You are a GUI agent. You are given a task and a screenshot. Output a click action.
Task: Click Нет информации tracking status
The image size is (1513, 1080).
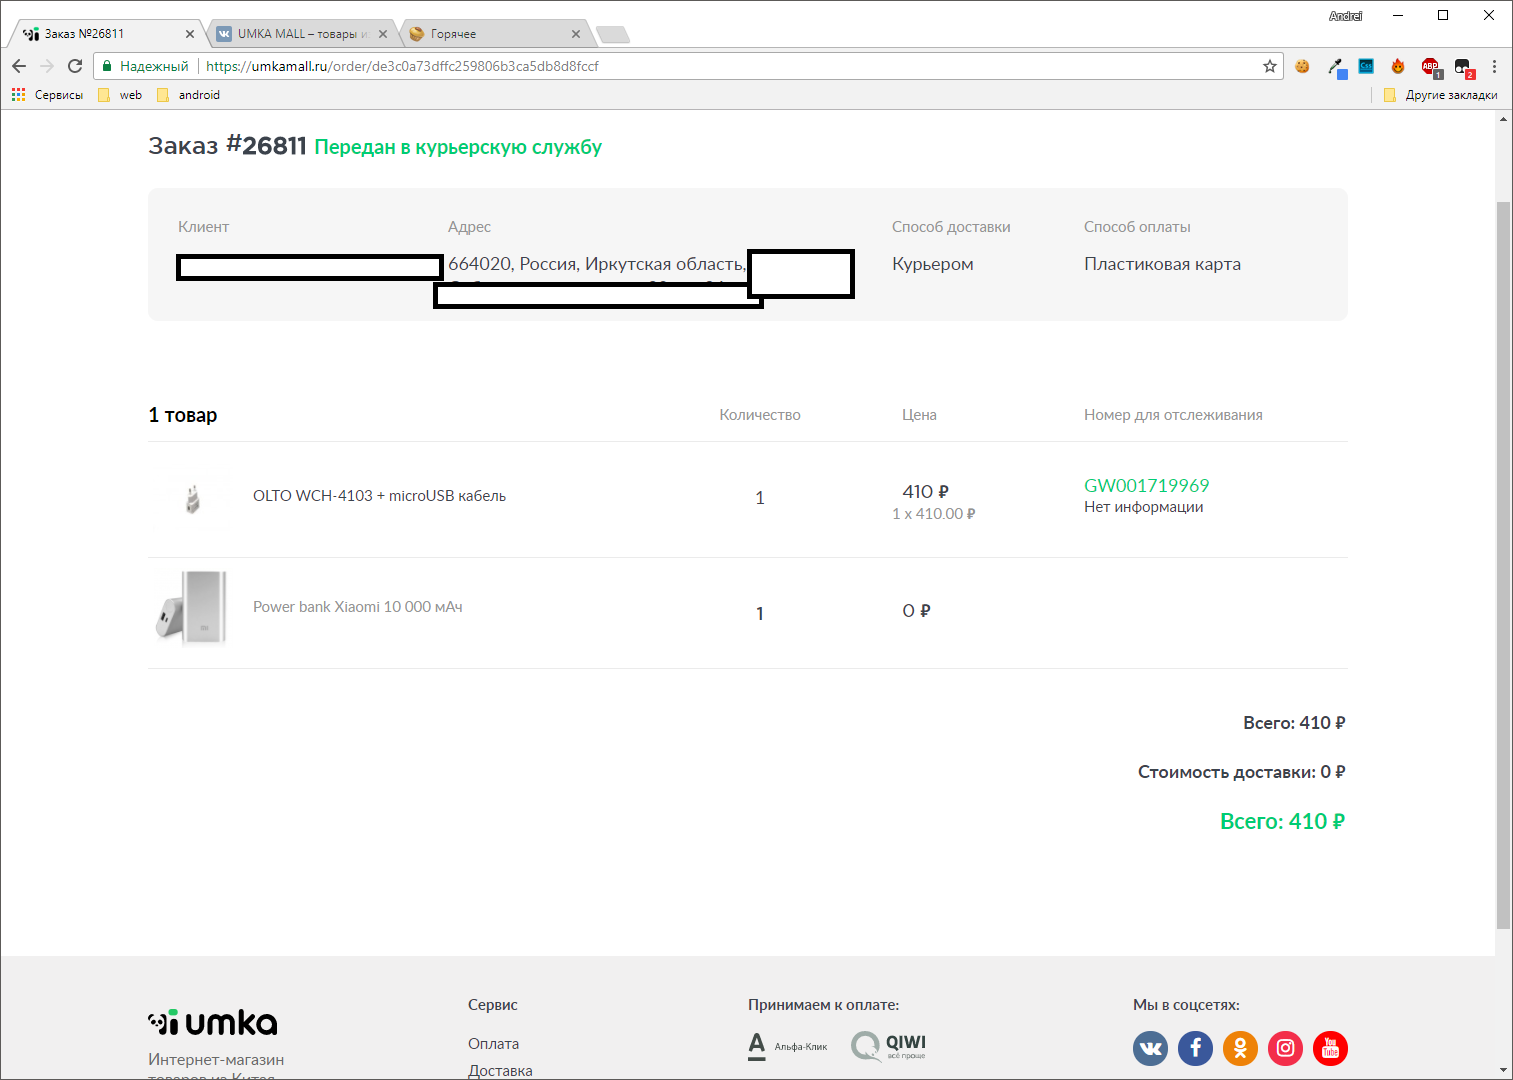(1143, 507)
